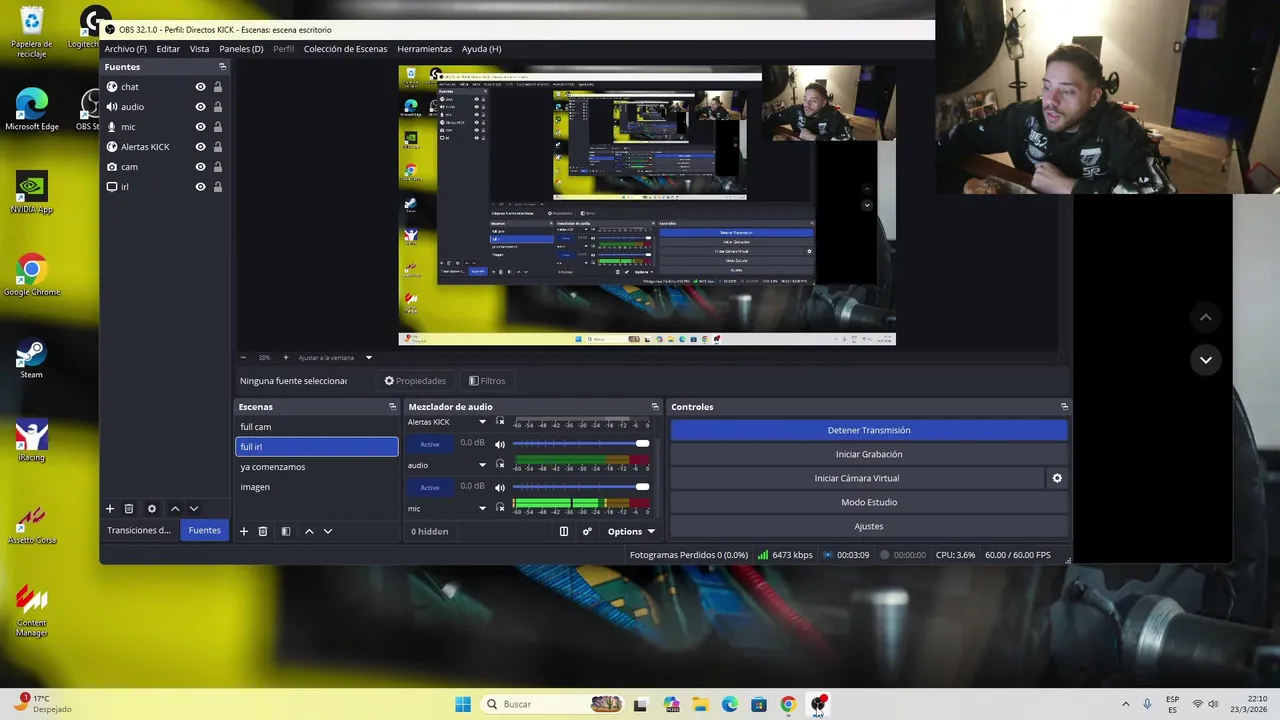
Task: Zoom out preview with minus icon
Action: point(243,357)
